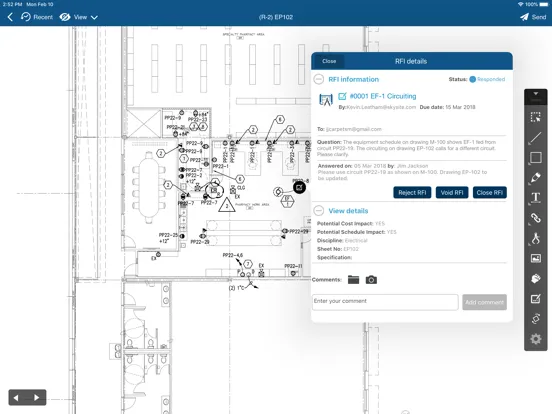Click the Potential Schedule Impact row
This screenshot has height=414, width=552.
[x=357, y=232]
